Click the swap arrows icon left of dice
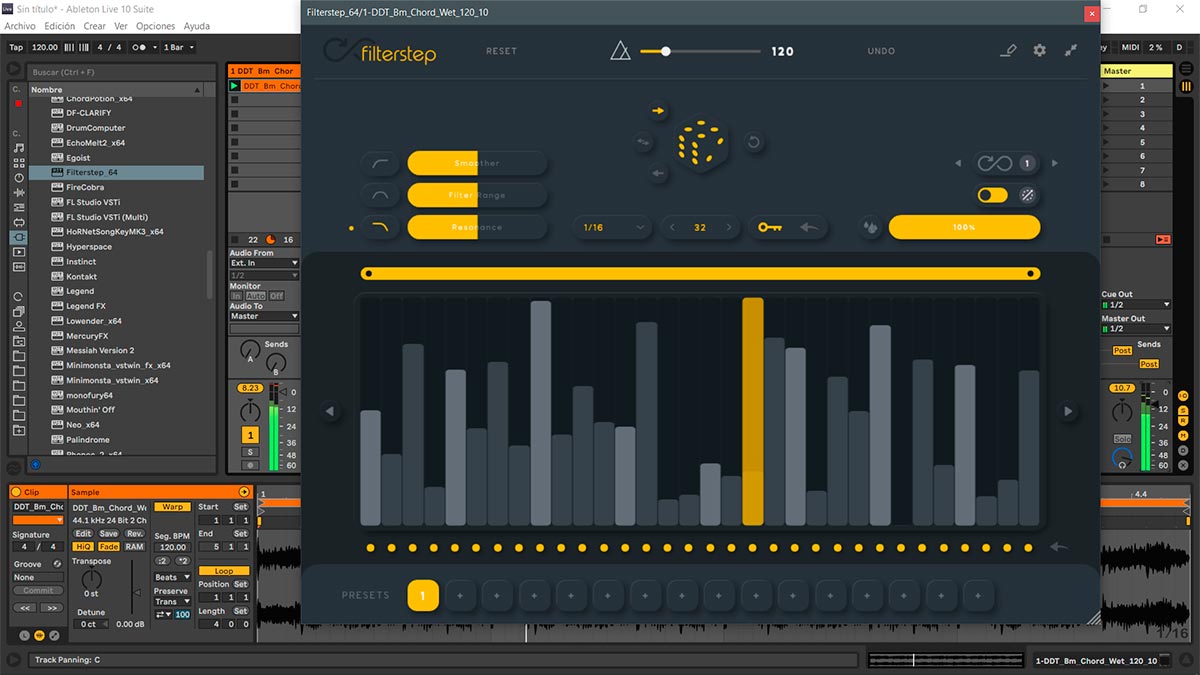Screen dimensions: 1200x675 tap(644, 143)
